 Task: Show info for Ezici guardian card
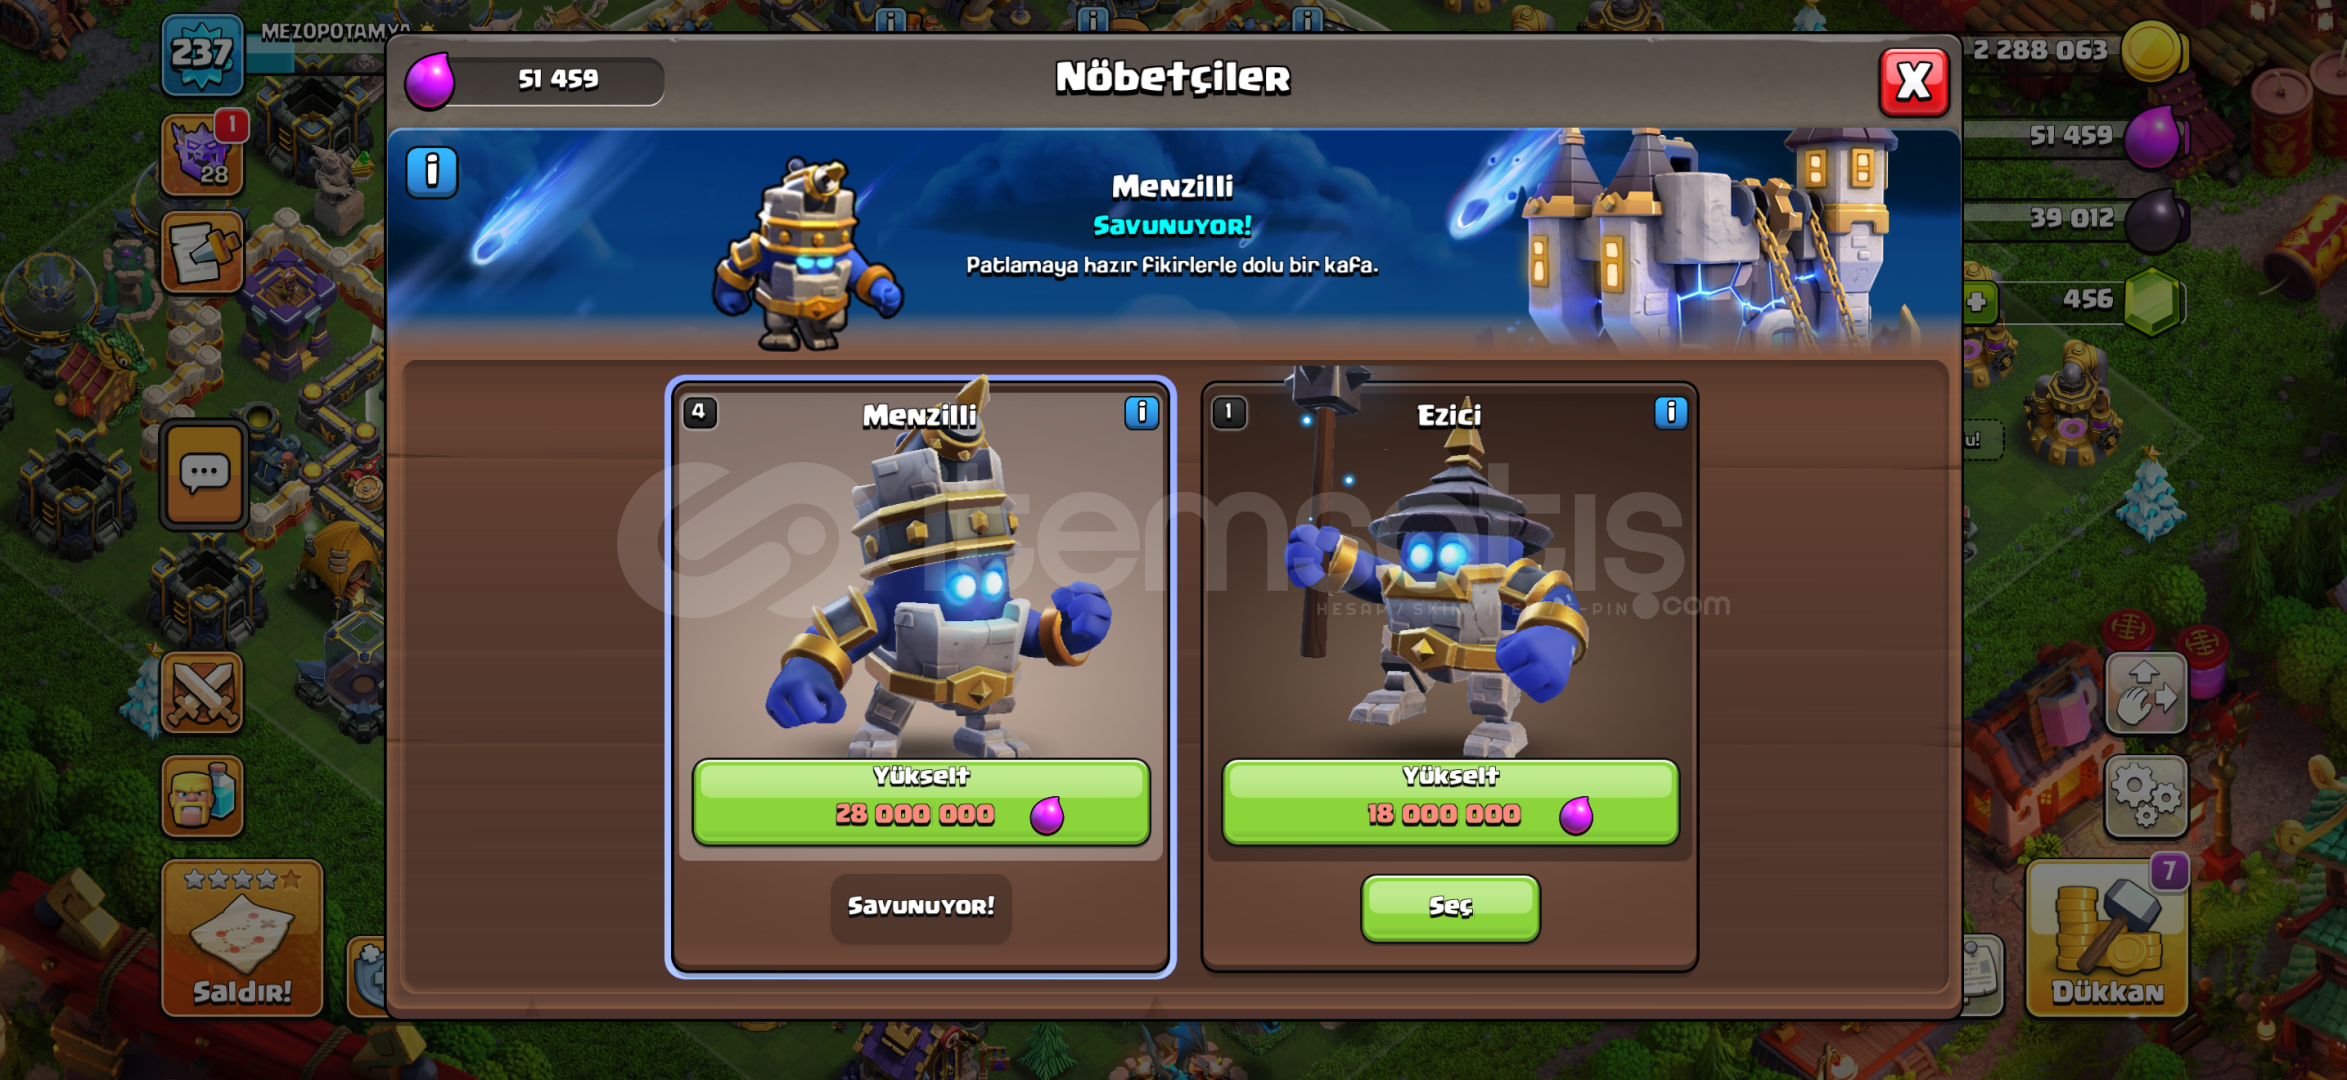(1670, 413)
